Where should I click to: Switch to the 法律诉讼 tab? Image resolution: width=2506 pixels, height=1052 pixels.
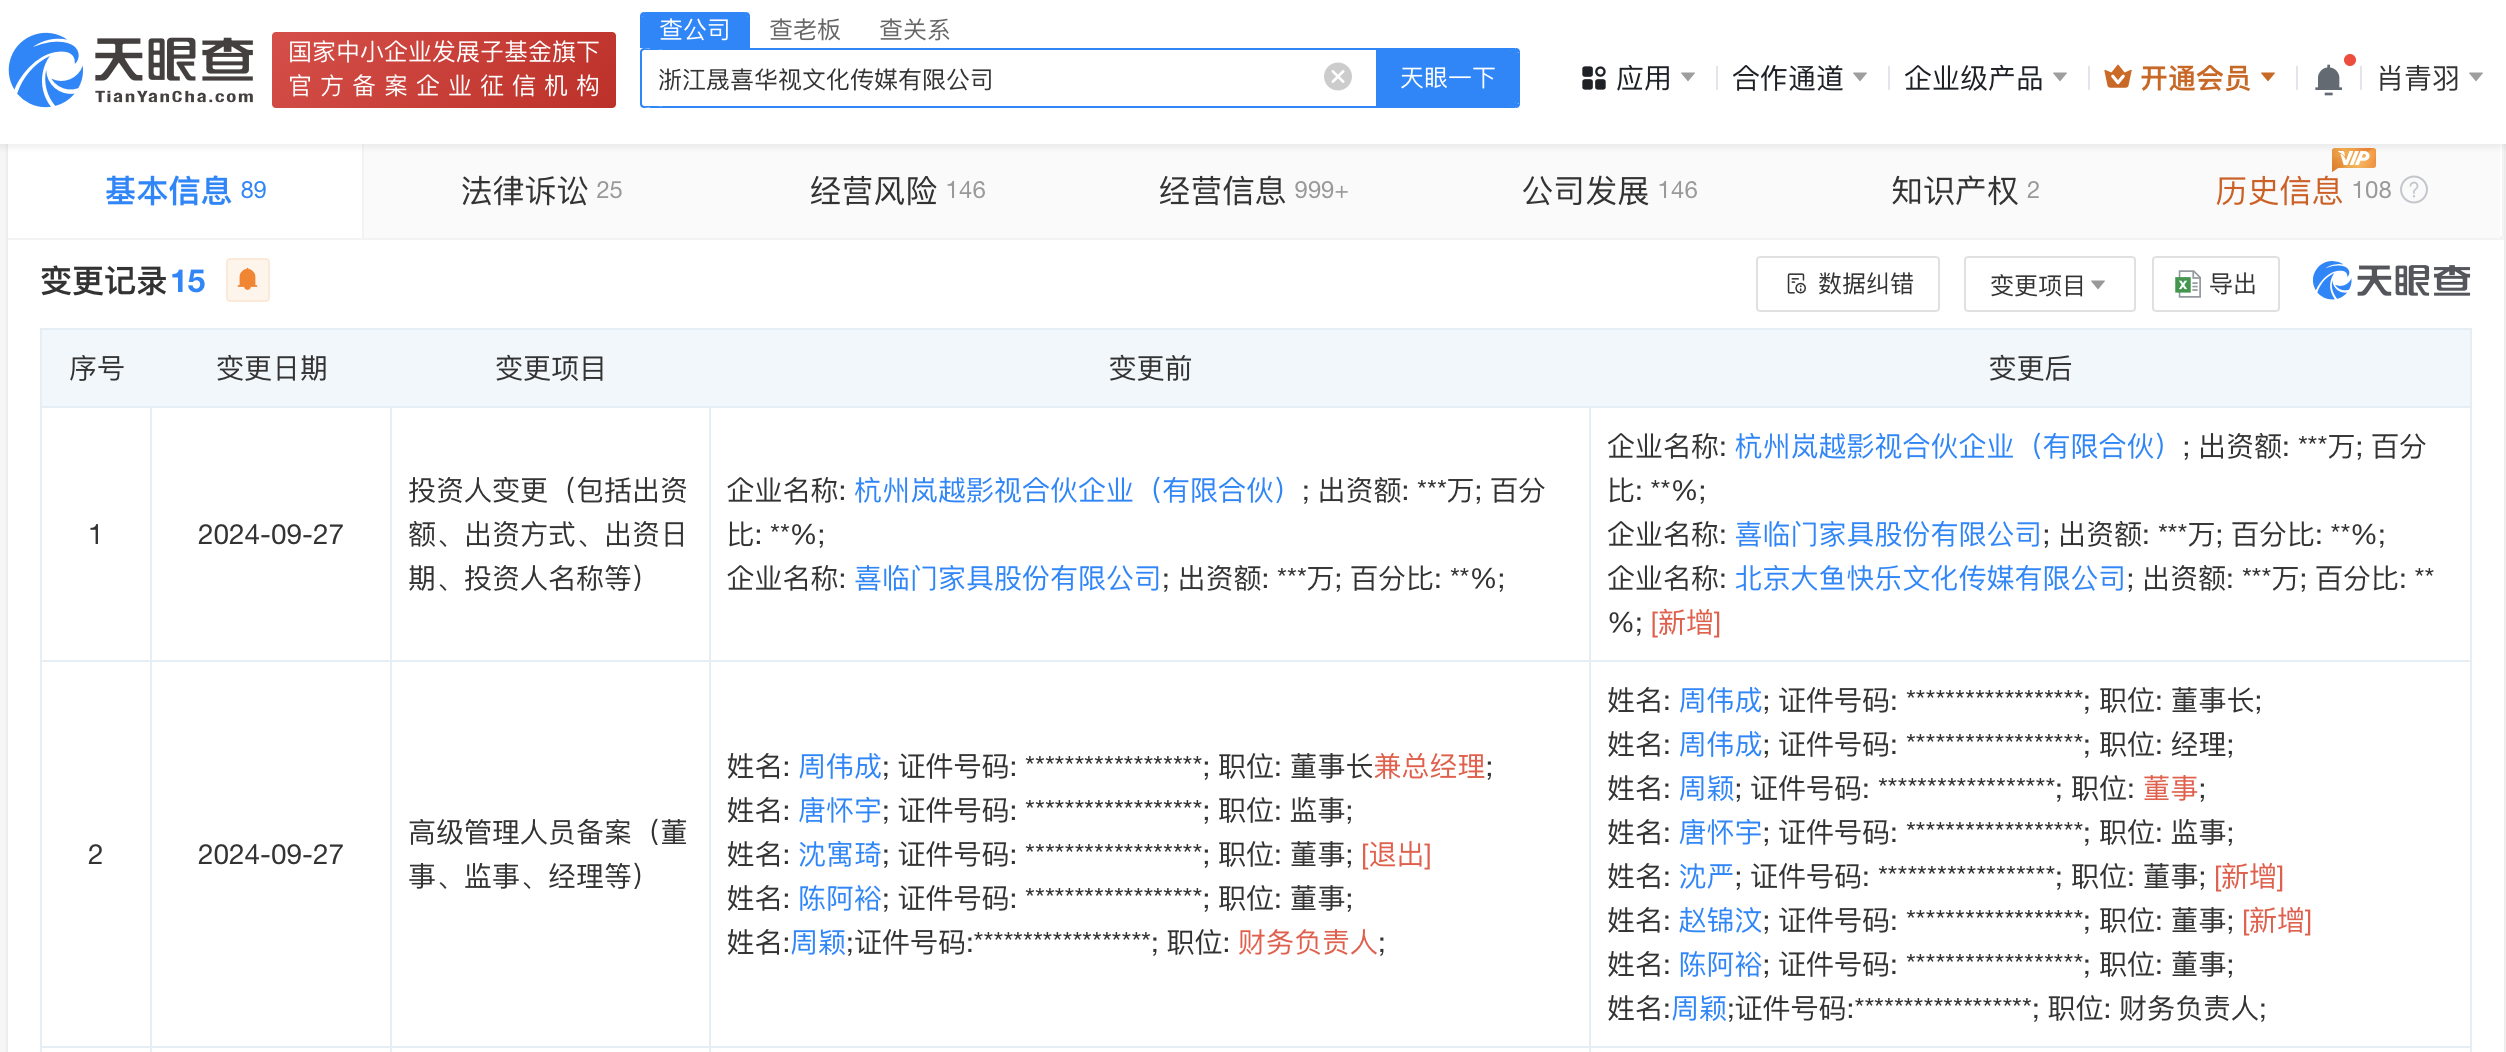click(540, 190)
